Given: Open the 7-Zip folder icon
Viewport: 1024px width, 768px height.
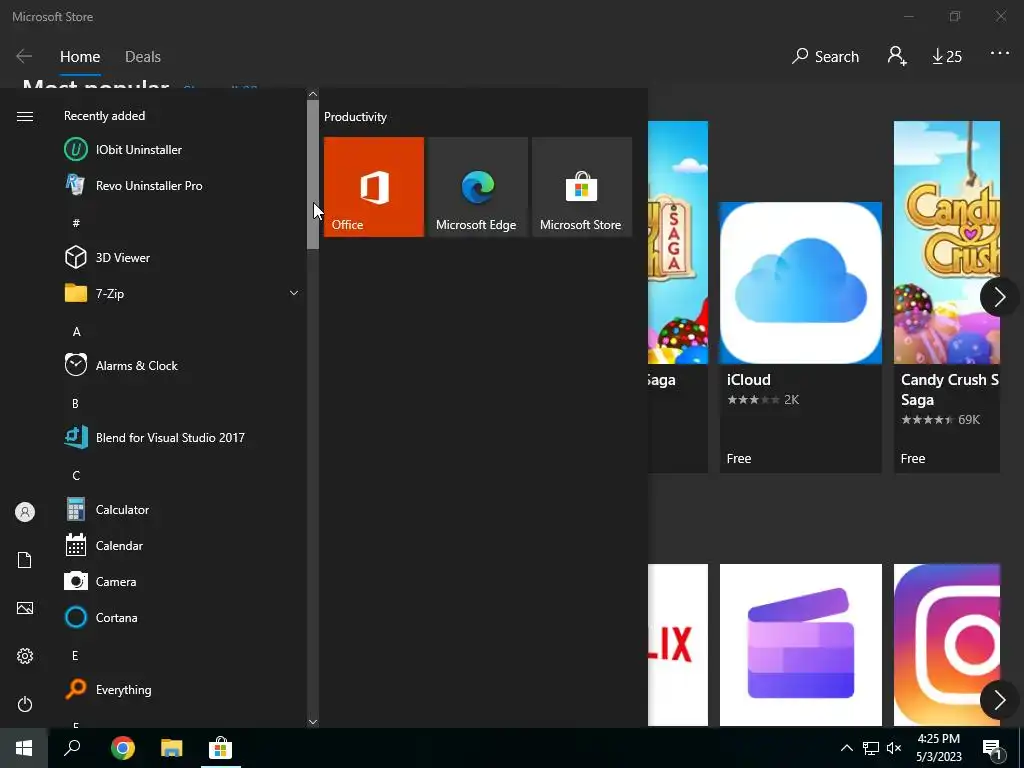Looking at the screenshot, I should (x=76, y=293).
